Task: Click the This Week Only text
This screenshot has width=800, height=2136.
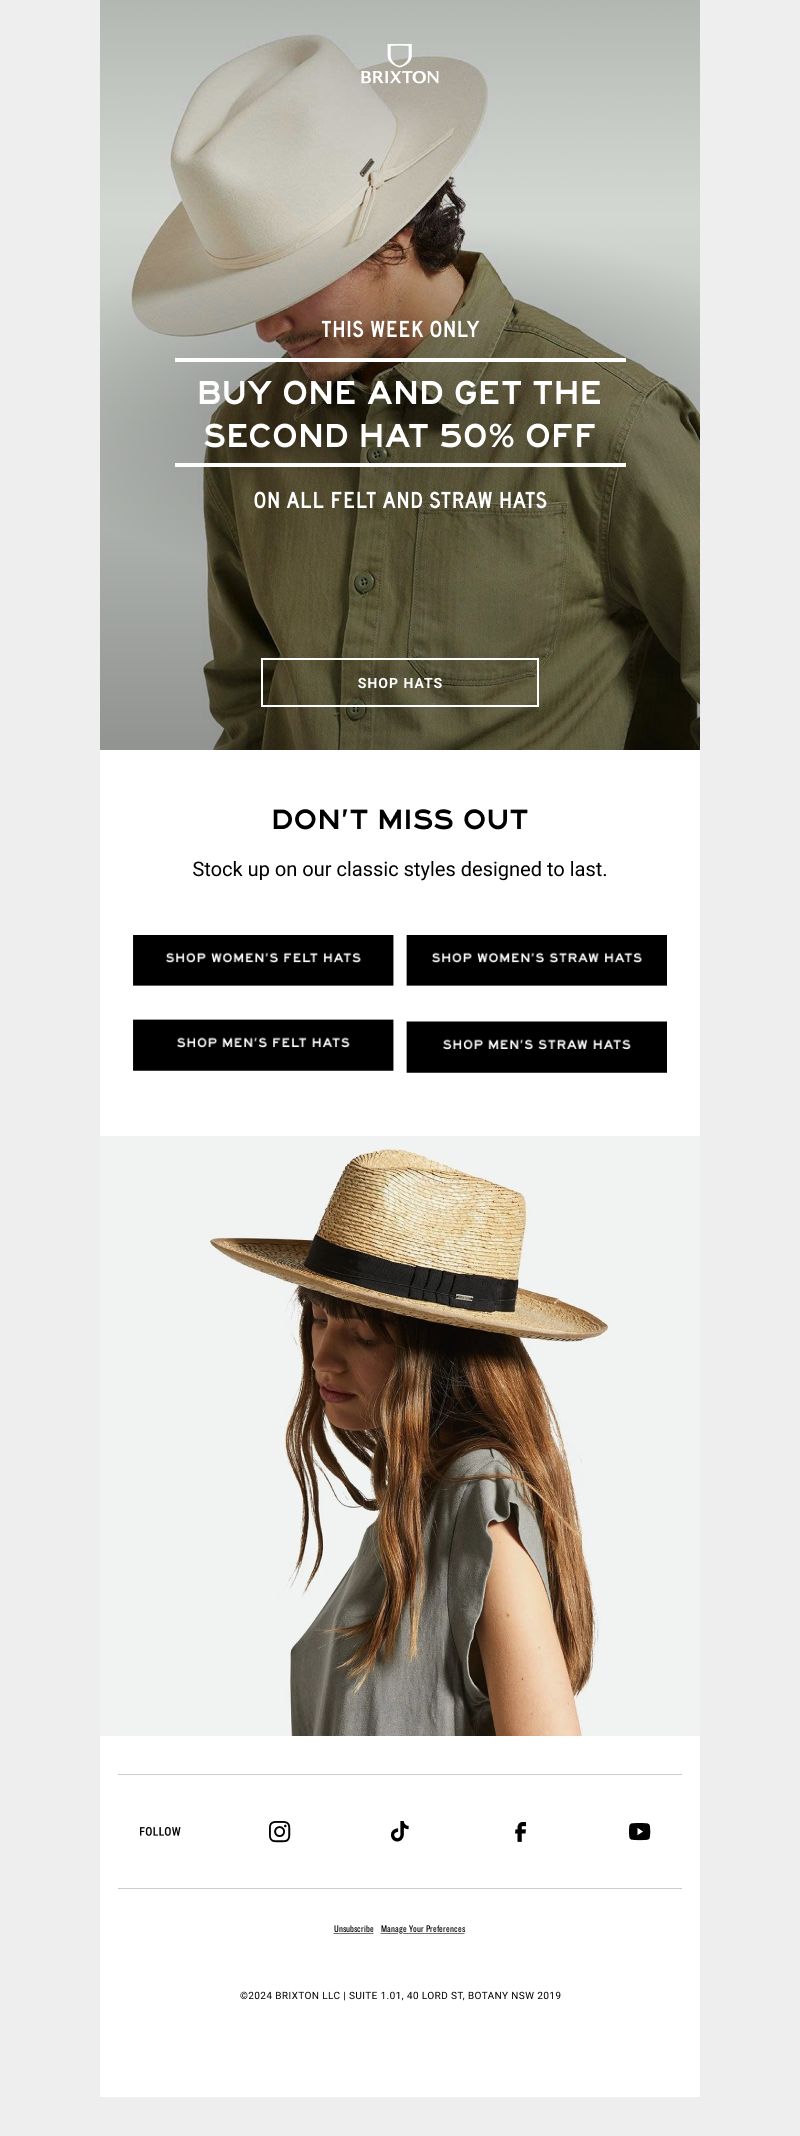Action: tap(400, 329)
